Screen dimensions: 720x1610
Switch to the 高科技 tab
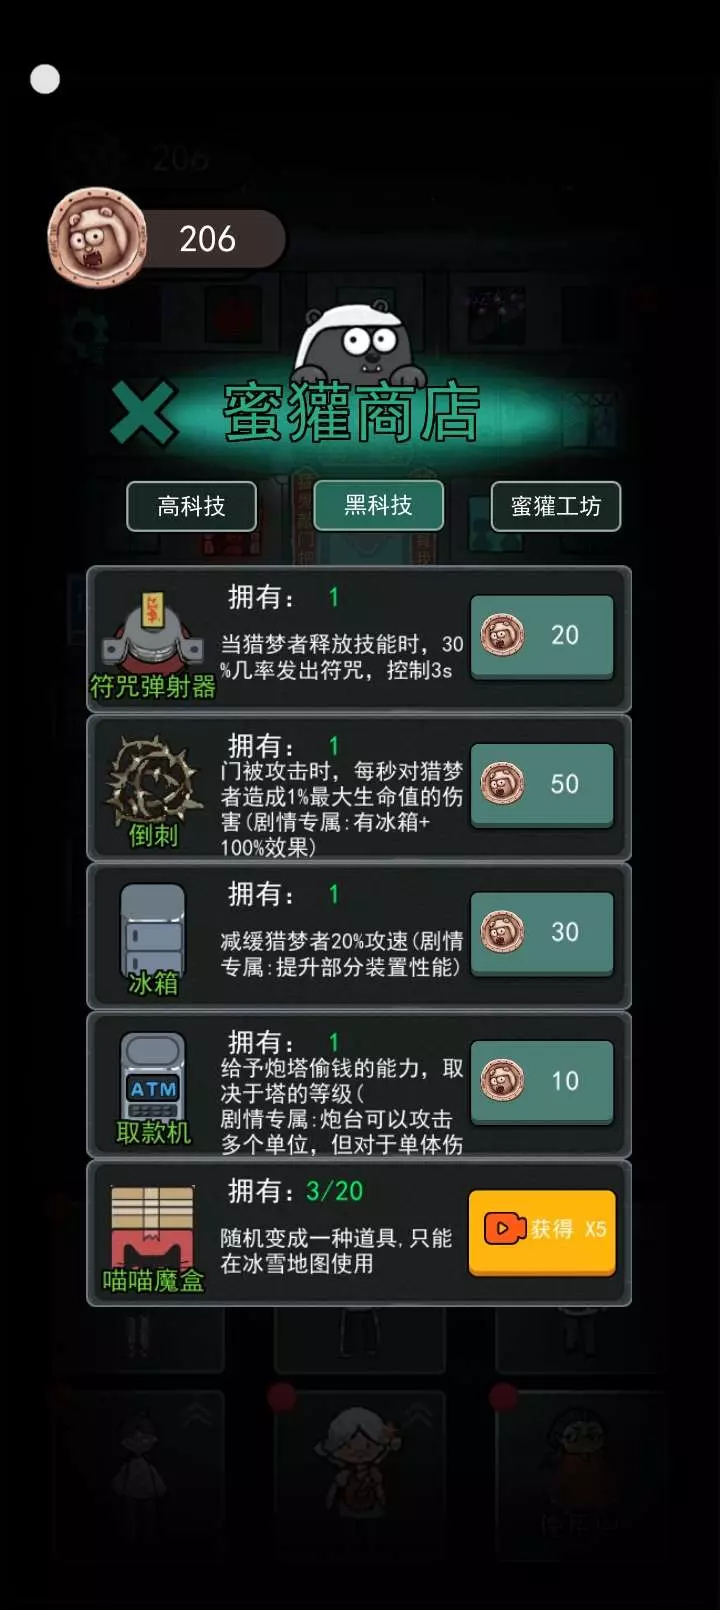coord(191,506)
